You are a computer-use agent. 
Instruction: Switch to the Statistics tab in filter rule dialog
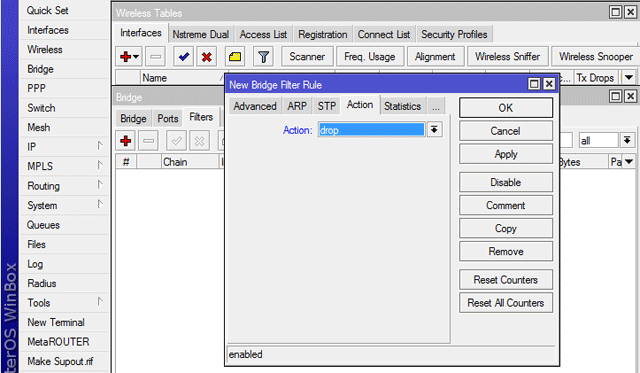[x=402, y=106]
